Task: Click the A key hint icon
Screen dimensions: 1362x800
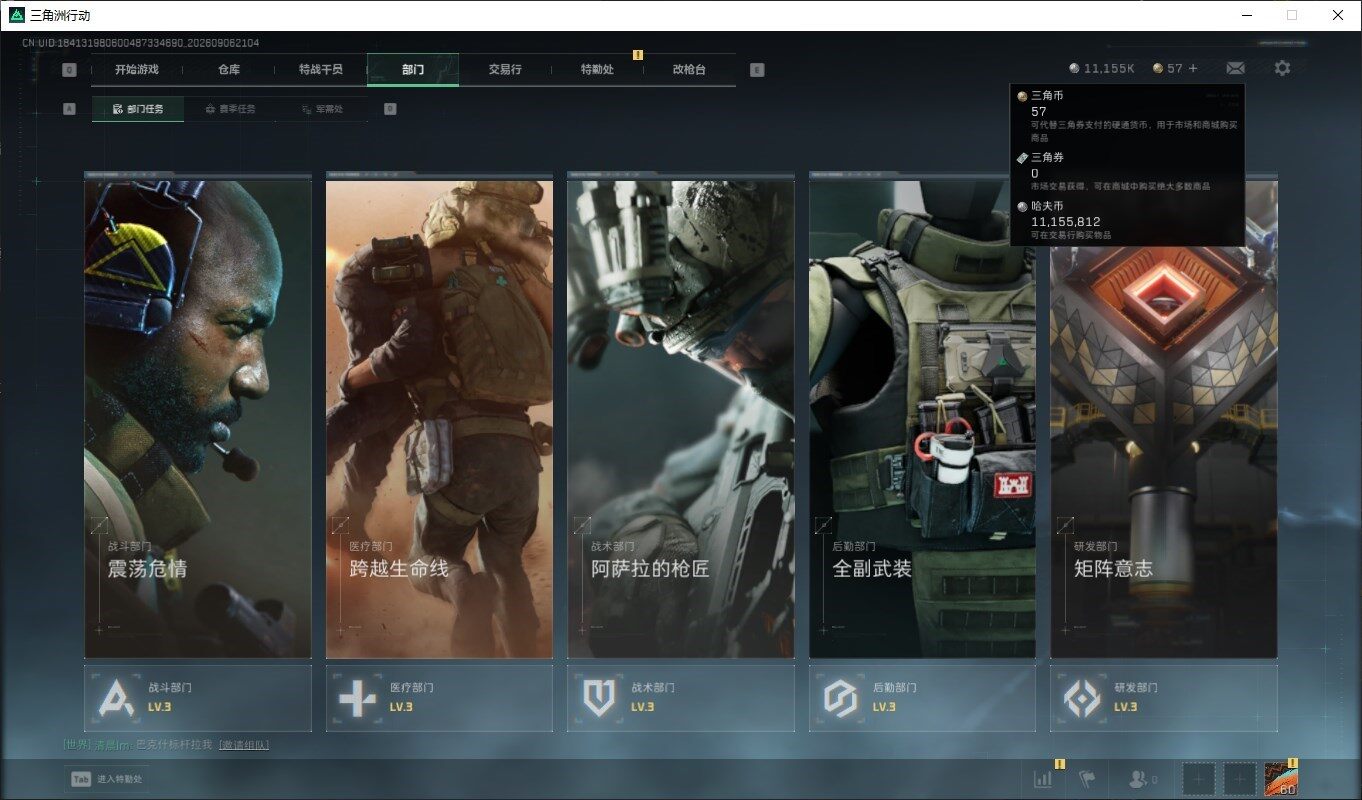Action: pyautogui.click(x=69, y=109)
